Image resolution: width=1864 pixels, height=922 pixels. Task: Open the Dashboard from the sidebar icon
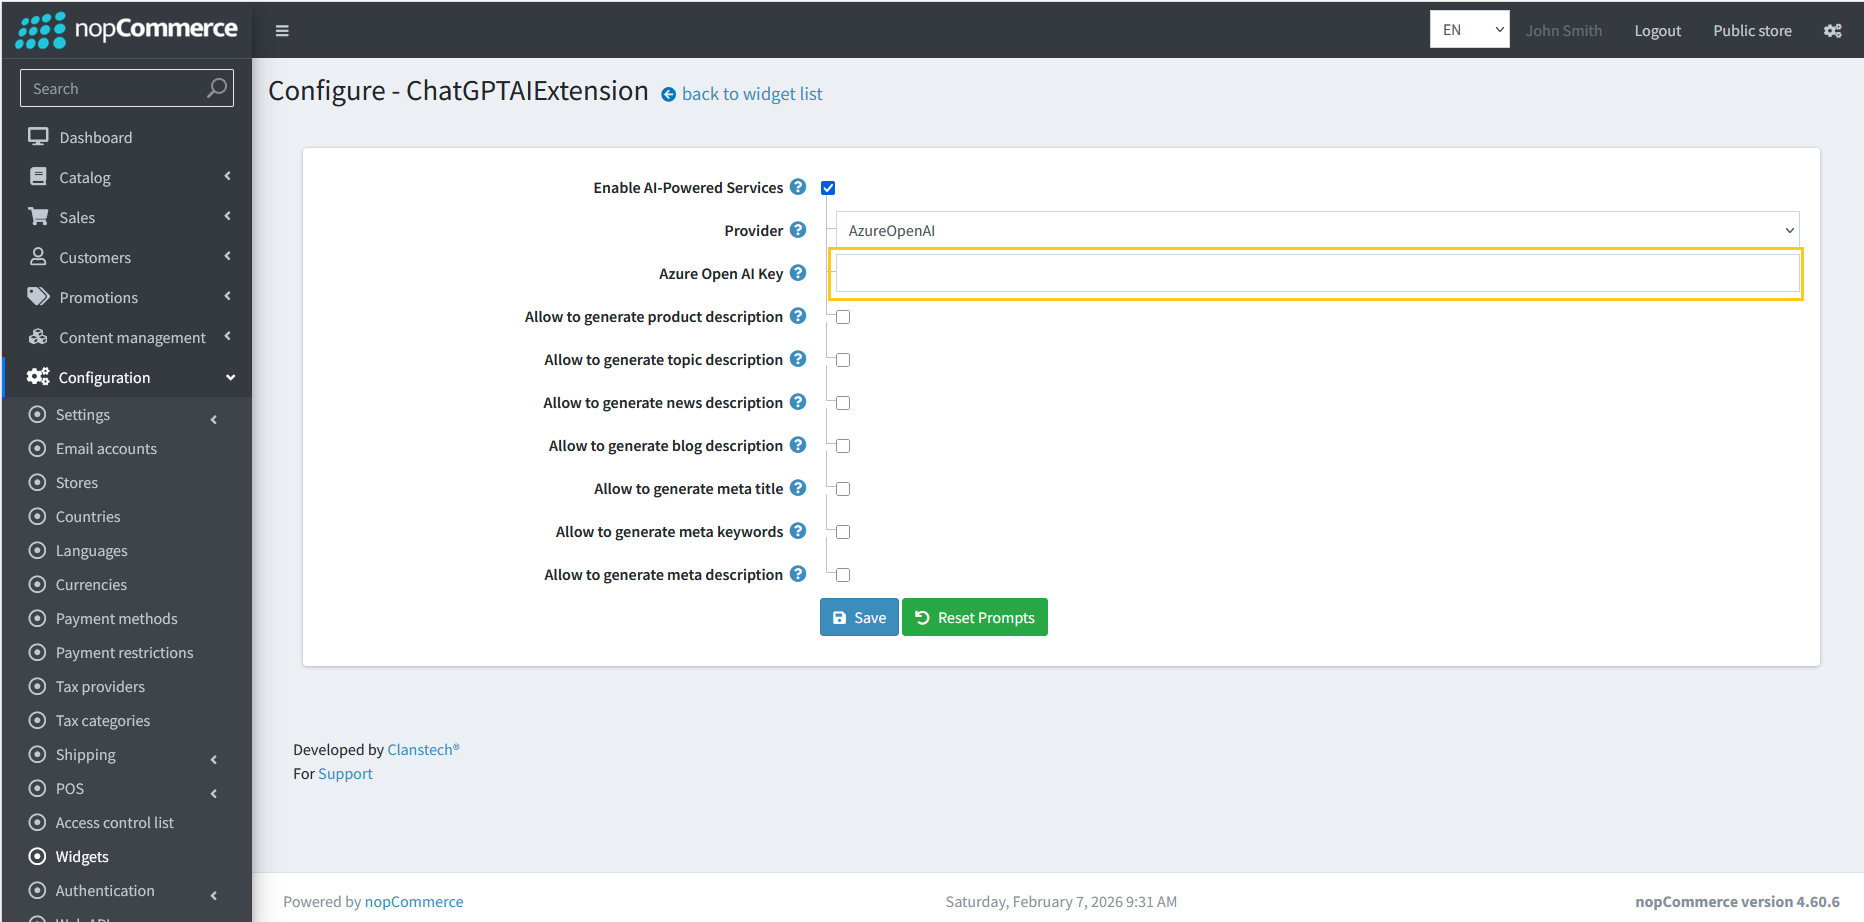[x=38, y=137]
